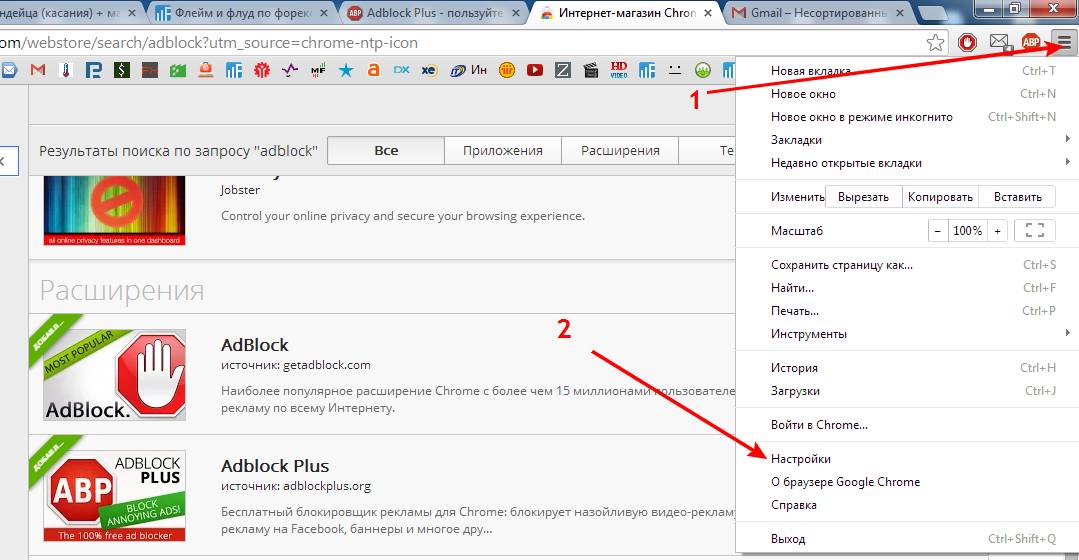Open the dollar sign bookmark icon
The width and height of the screenshot is (1079, 560).
coord(122,70)
